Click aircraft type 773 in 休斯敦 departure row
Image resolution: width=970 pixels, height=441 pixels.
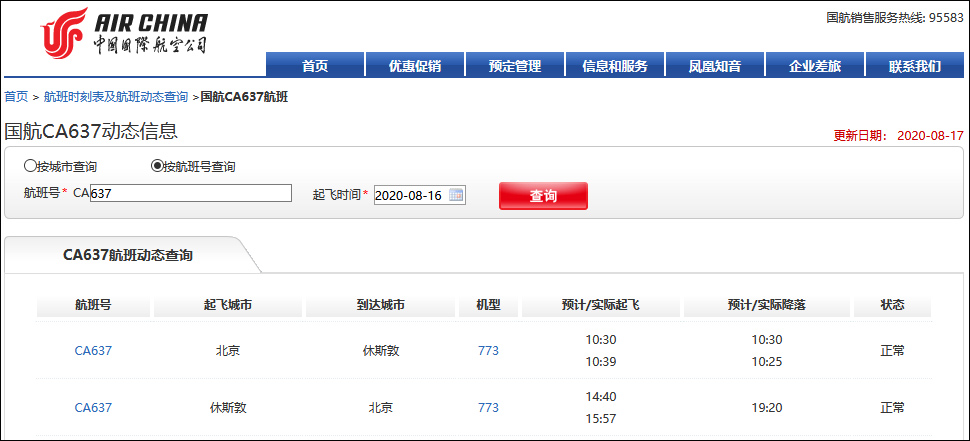click(x=488, y=408)
